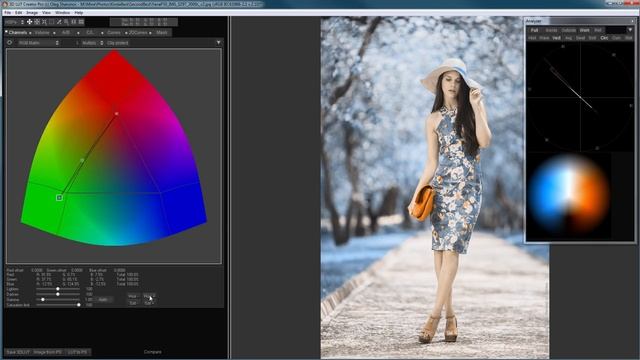Click the Compare button
Screen dimensions: 640x360
(x=153, y=352)
